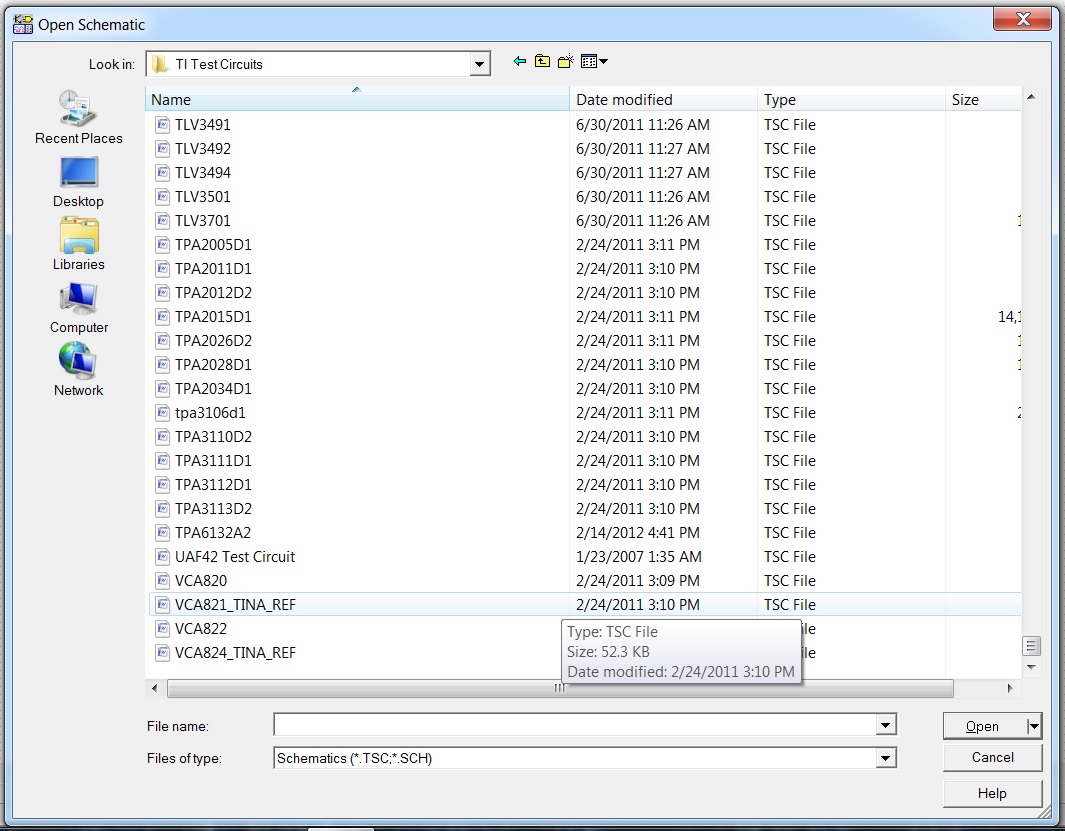Go back to last folder visited
This screenshot has width=1065, height=831.
click(520, 62)
